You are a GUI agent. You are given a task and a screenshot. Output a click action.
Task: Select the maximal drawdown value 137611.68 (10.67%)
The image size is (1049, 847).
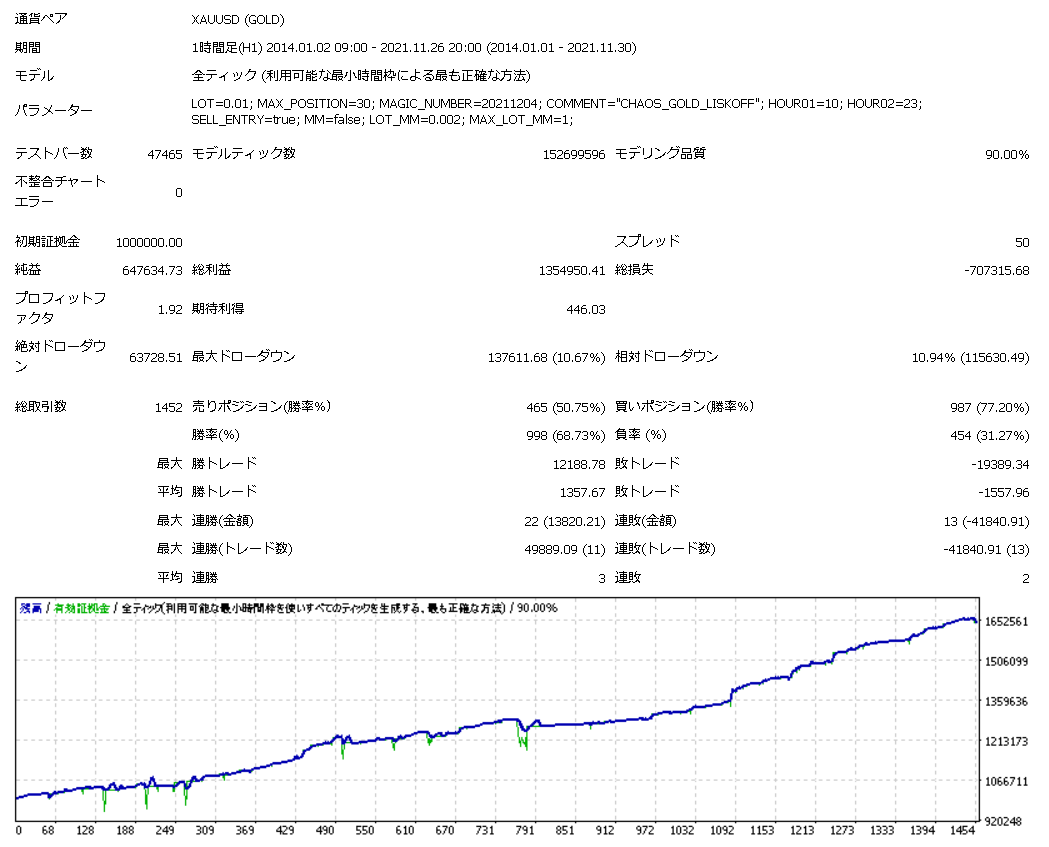546,358
